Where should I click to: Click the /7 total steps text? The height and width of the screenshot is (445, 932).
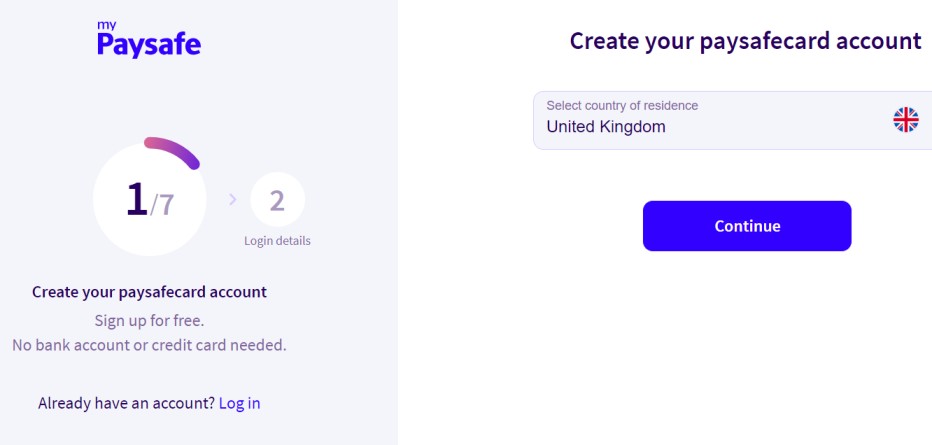[162, 204]
